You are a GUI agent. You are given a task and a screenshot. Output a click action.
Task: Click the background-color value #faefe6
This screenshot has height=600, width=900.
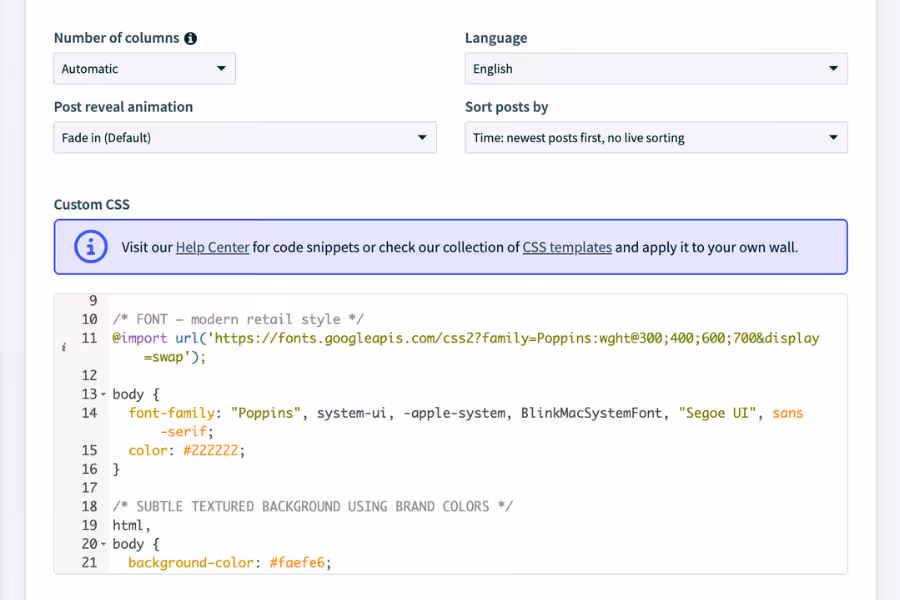[x=297, y=563]
